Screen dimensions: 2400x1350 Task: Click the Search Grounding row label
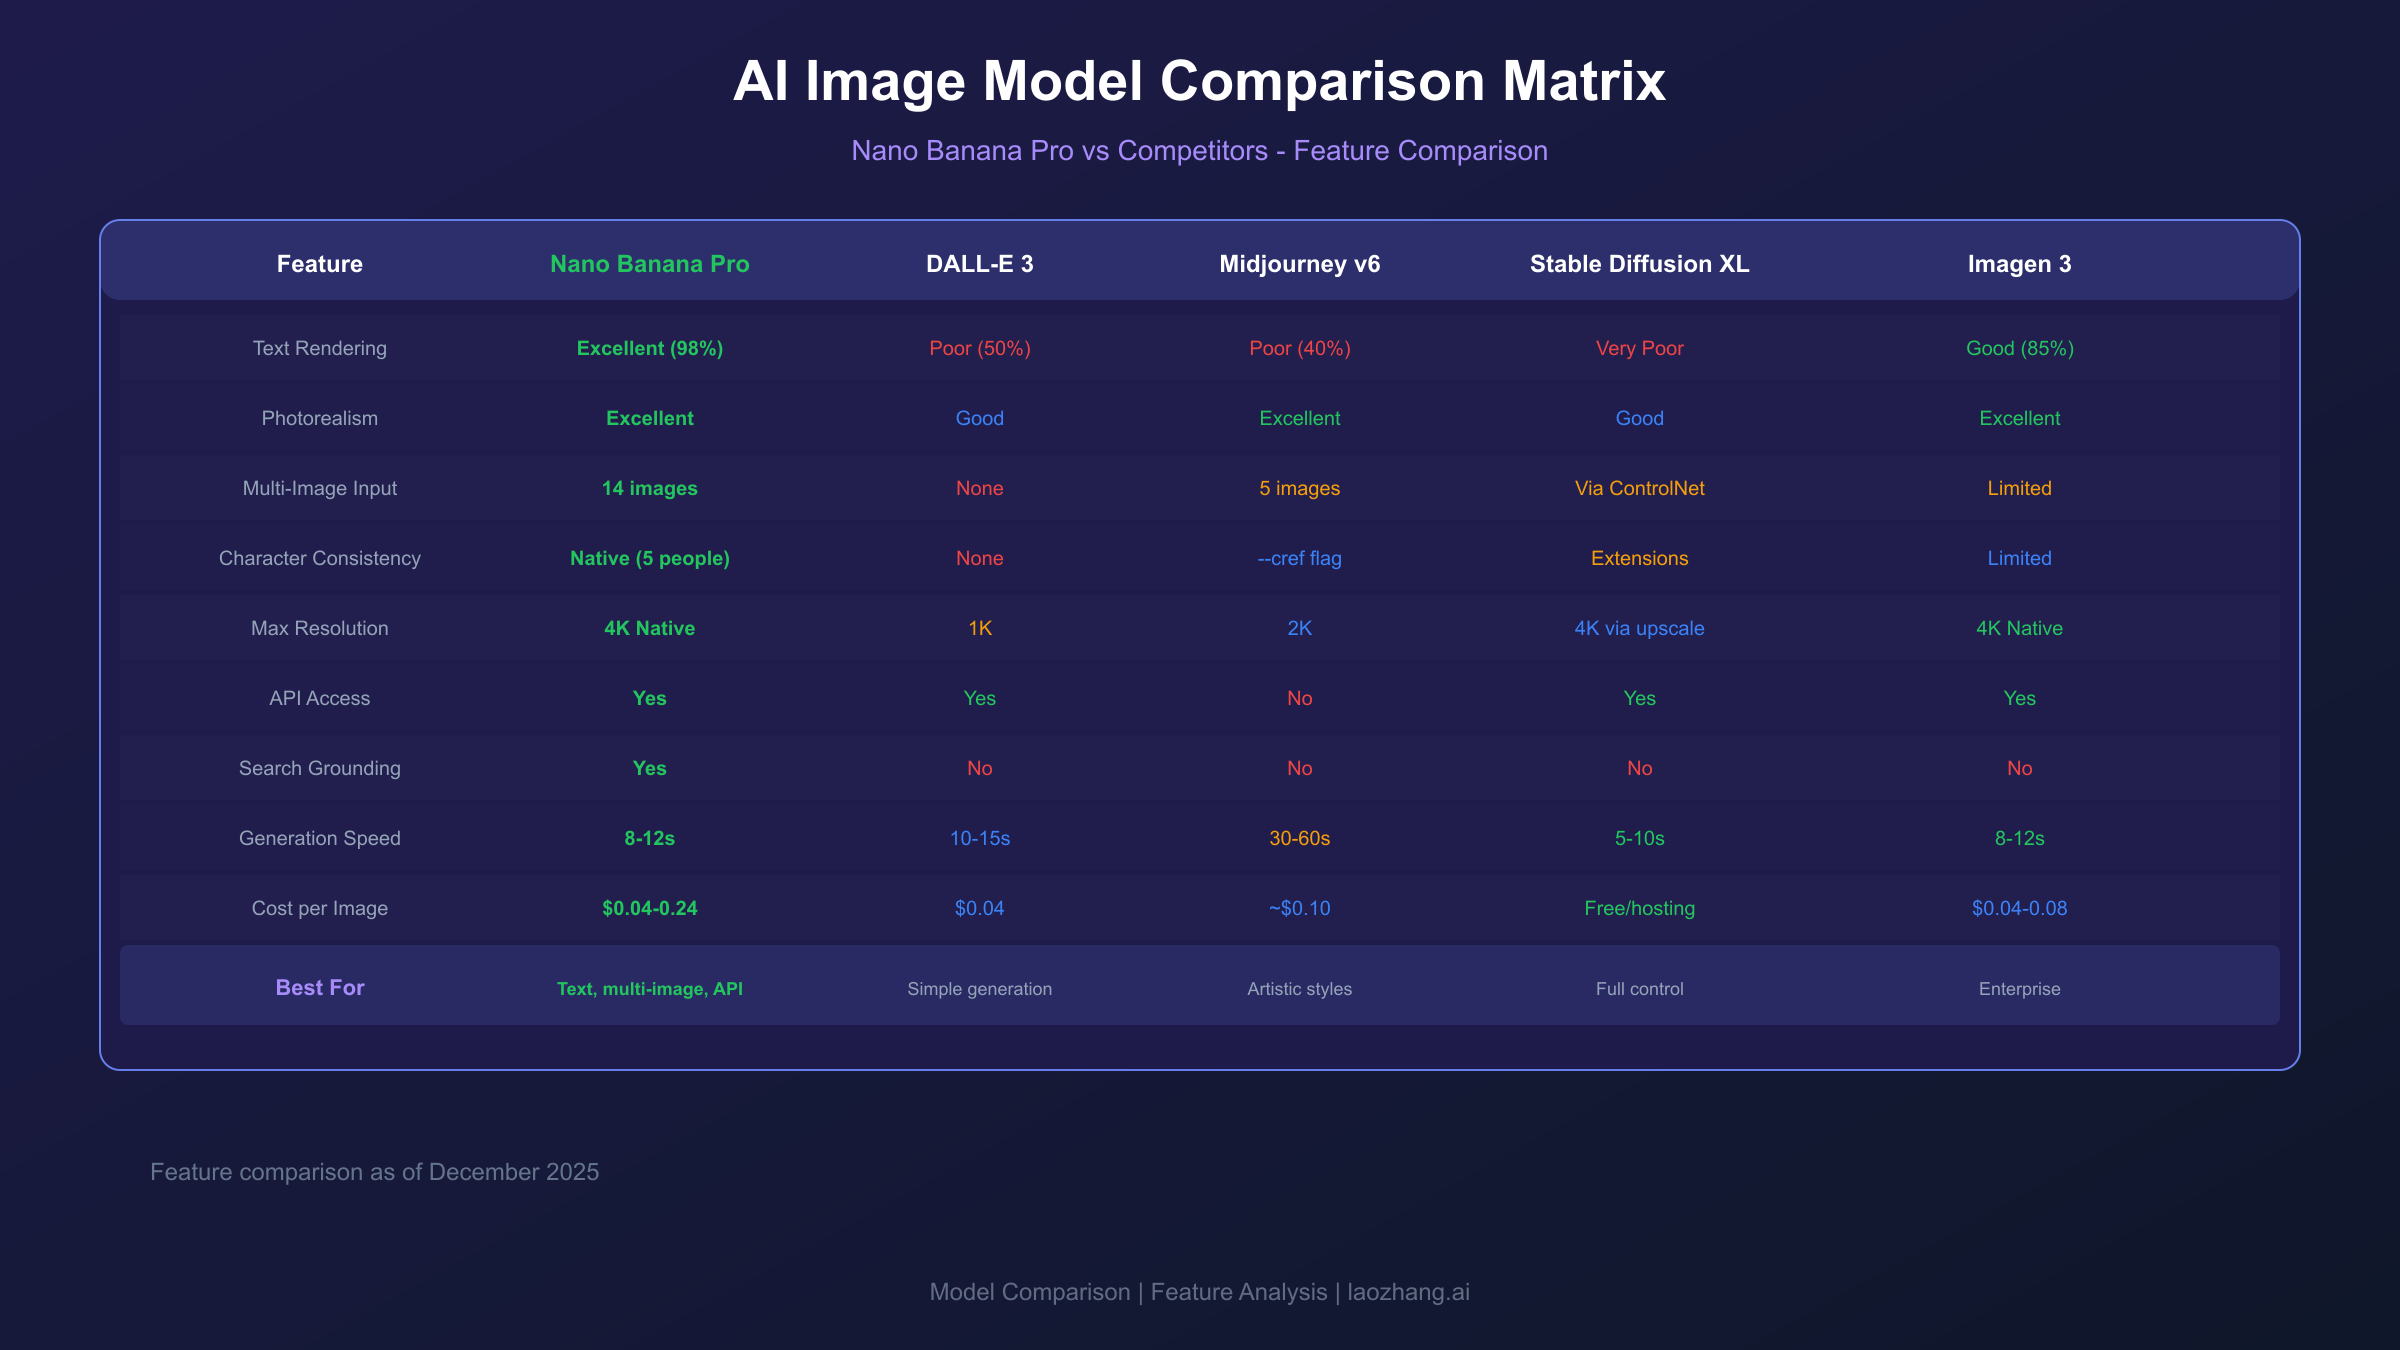coord(319,768)
